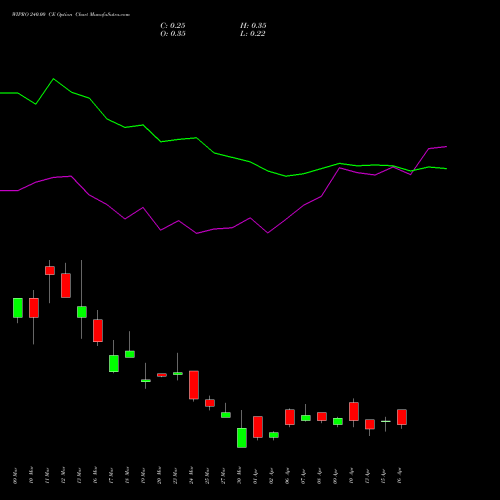Click the 01 Apr date label

pos(255,476)
